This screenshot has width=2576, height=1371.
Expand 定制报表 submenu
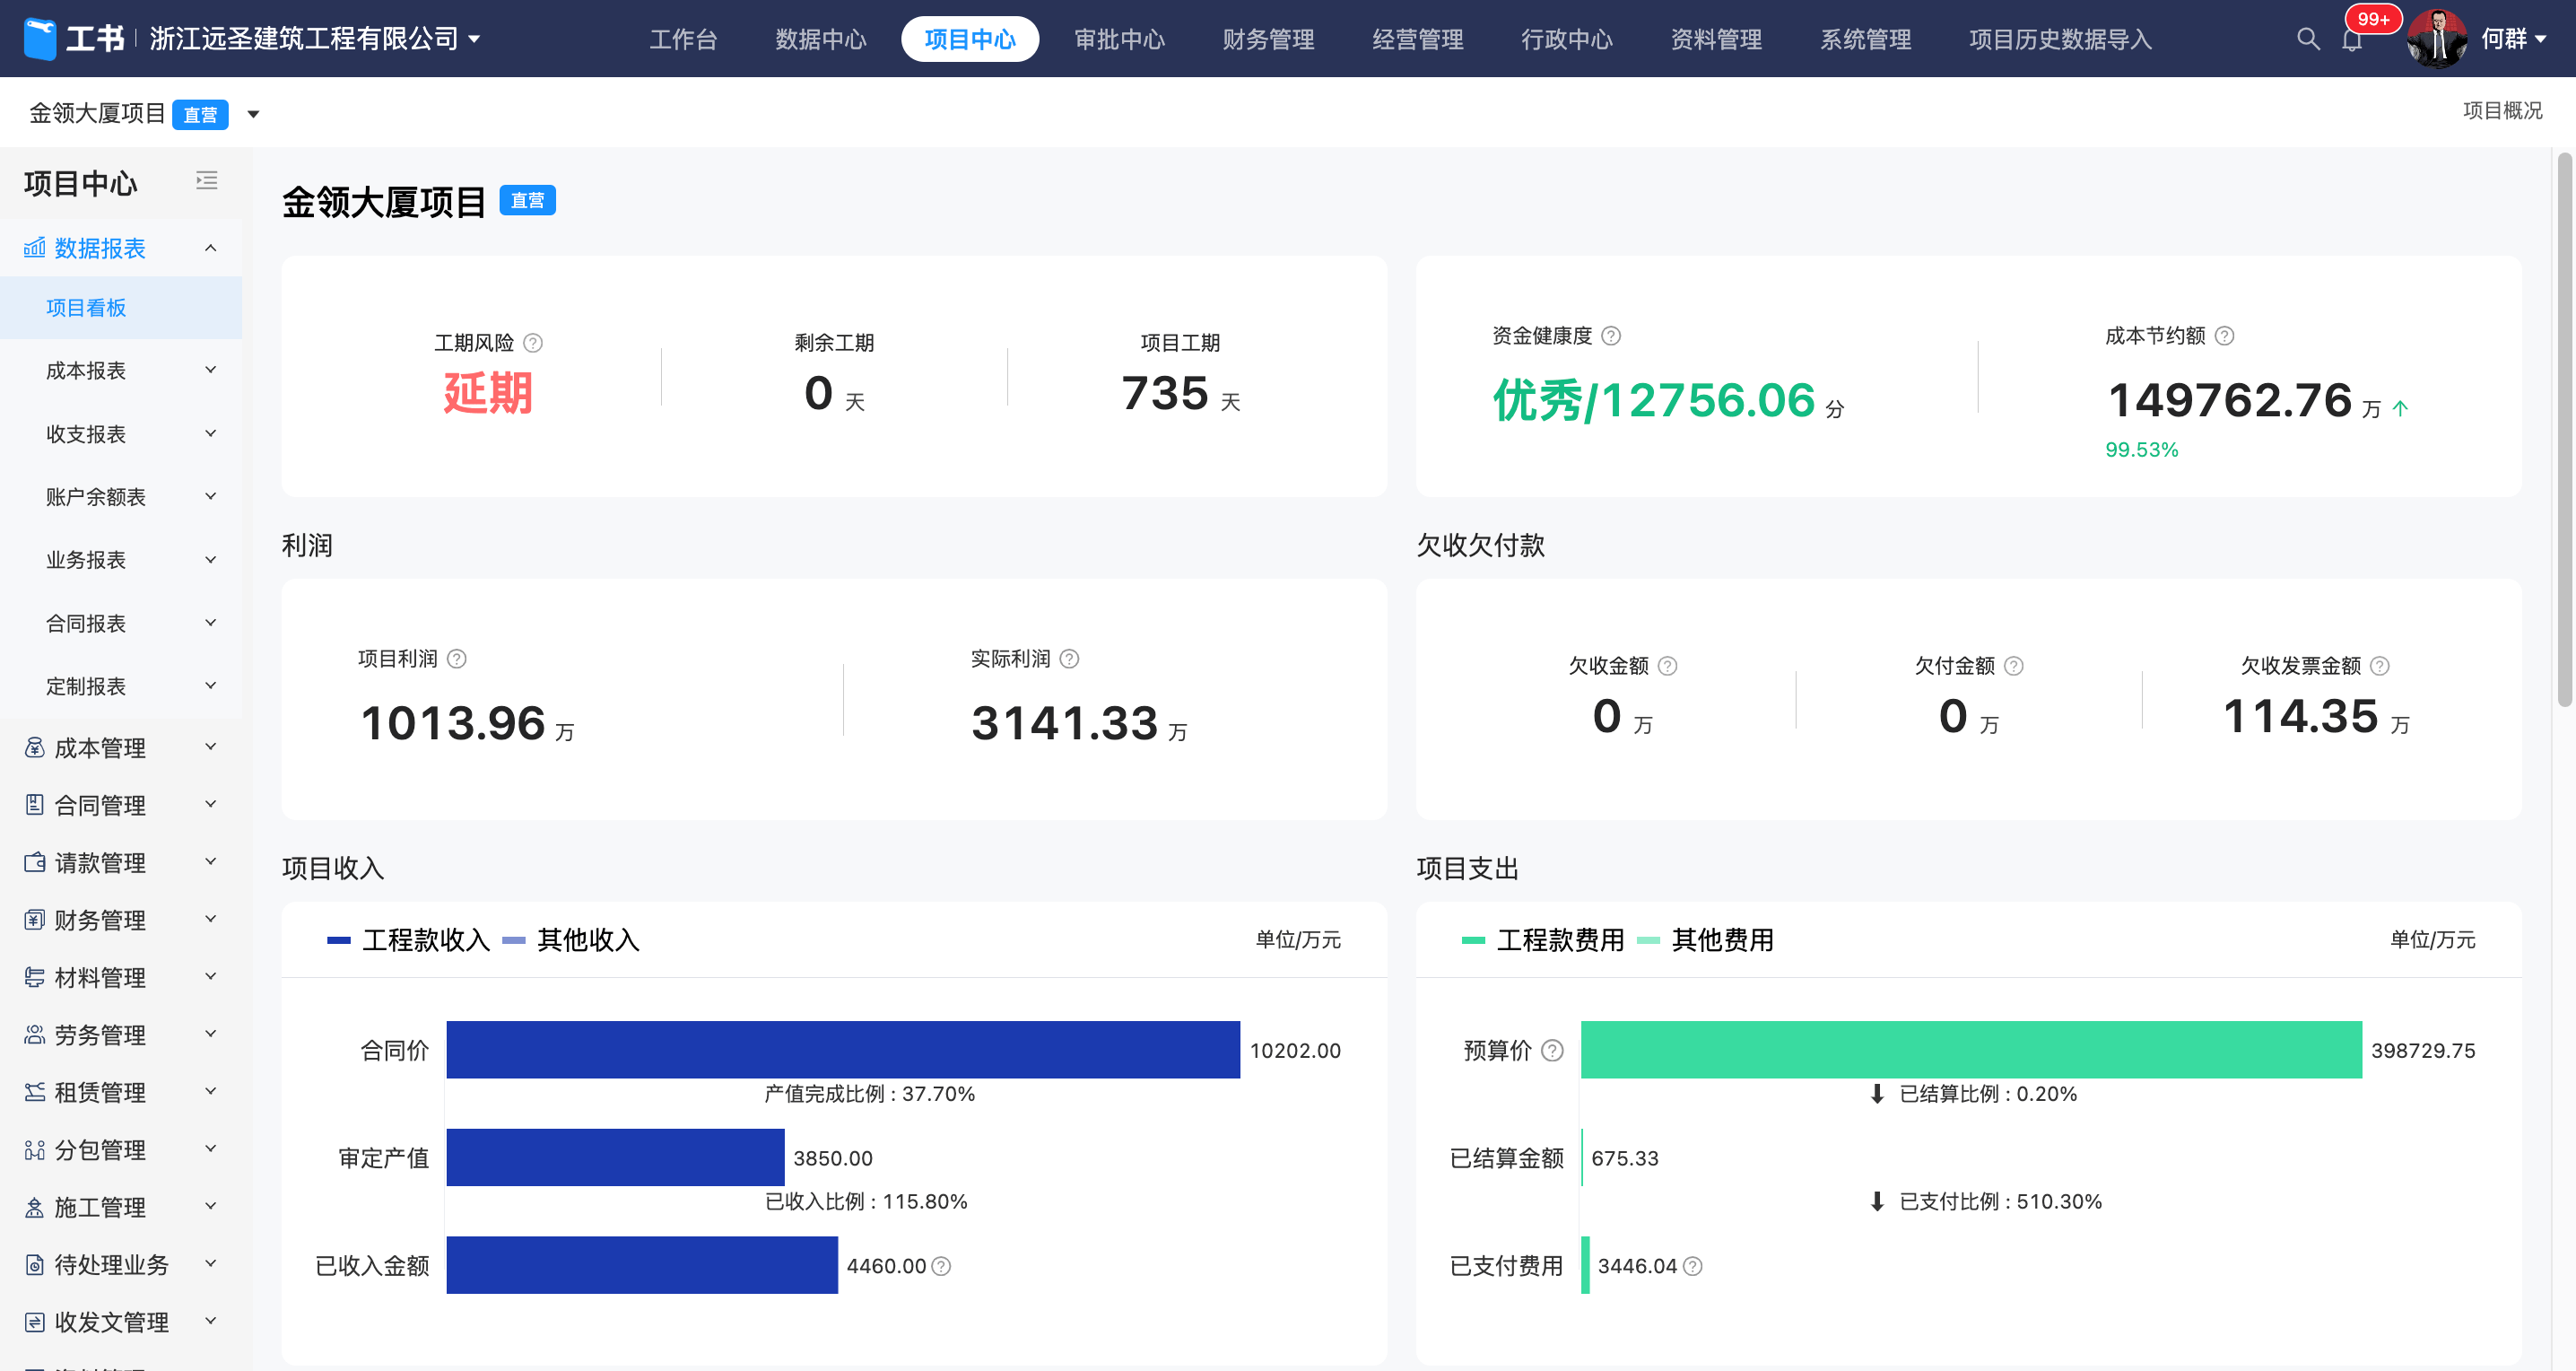210,686
